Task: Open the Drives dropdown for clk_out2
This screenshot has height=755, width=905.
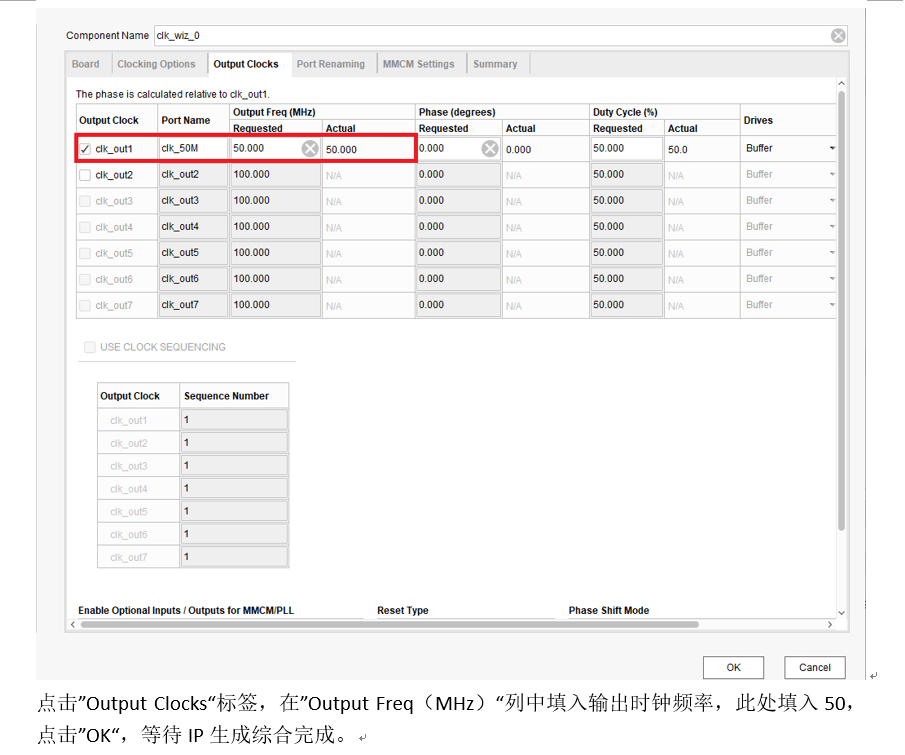Action: (832, 174)
